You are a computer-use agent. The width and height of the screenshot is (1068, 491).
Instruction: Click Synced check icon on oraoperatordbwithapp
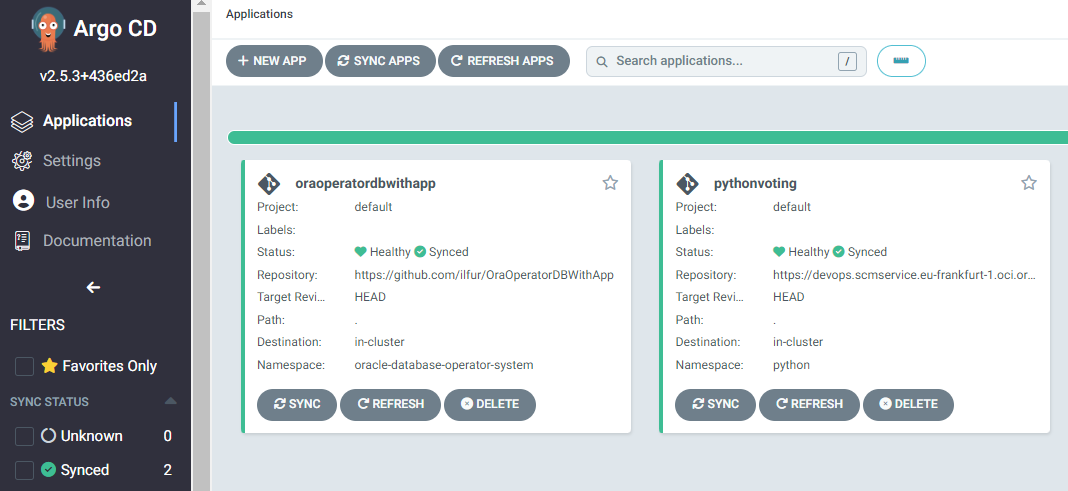[x=420, y=252]
